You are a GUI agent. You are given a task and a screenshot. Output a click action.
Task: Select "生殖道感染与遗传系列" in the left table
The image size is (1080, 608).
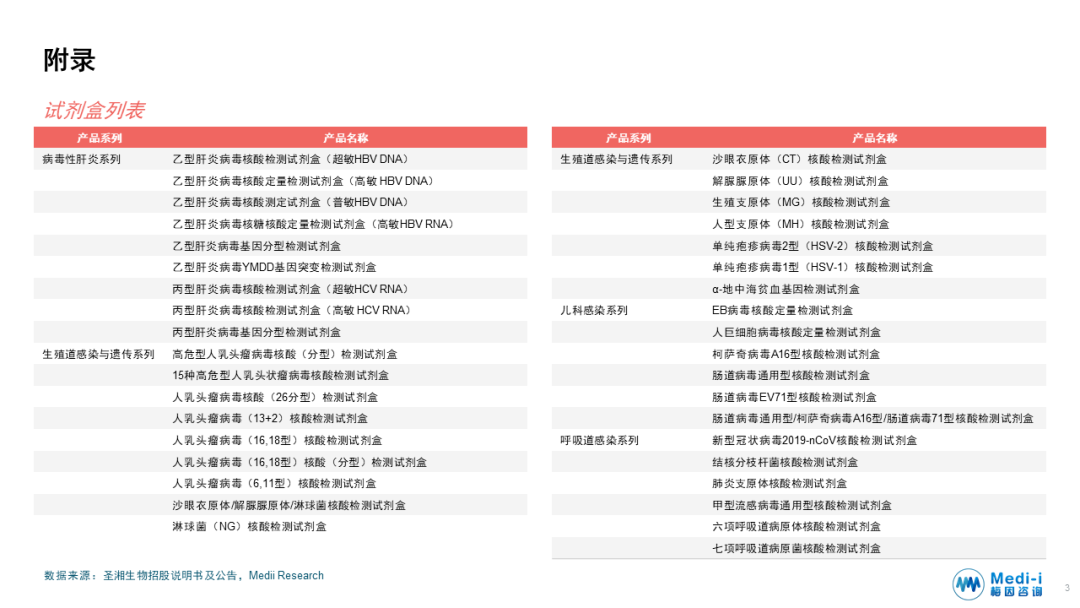coord(98,354)
